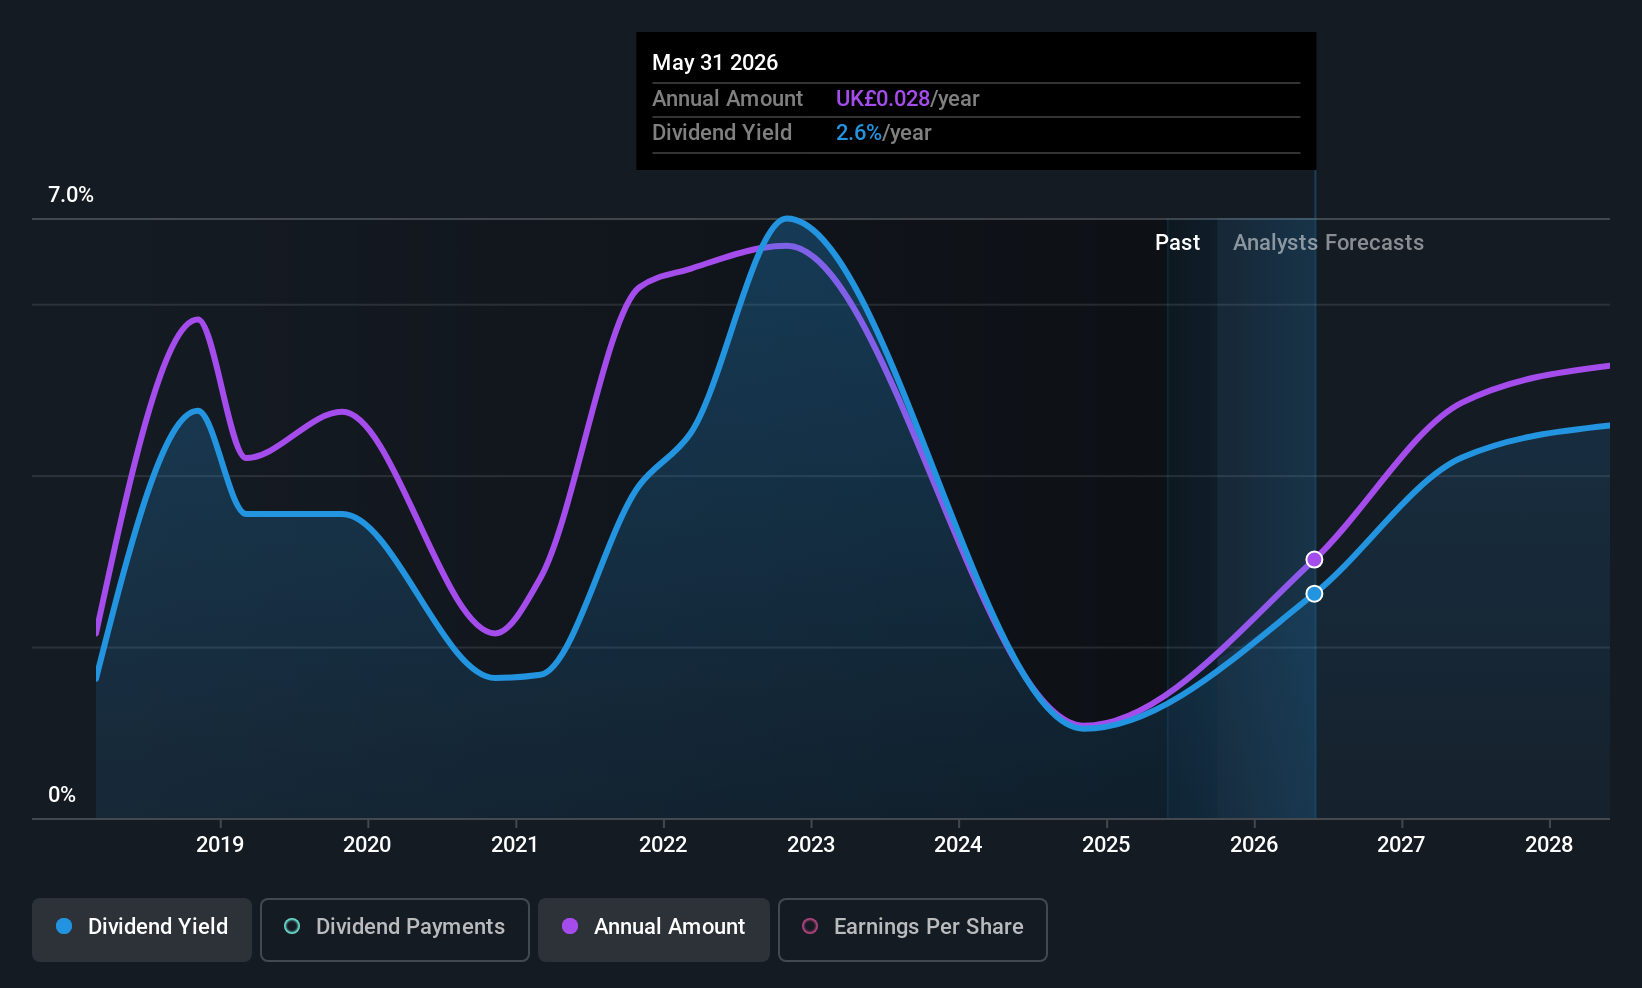This screenshot has width=1642, height=988.
Task: Click the 7.0% y-axis label
Action: 71,195
